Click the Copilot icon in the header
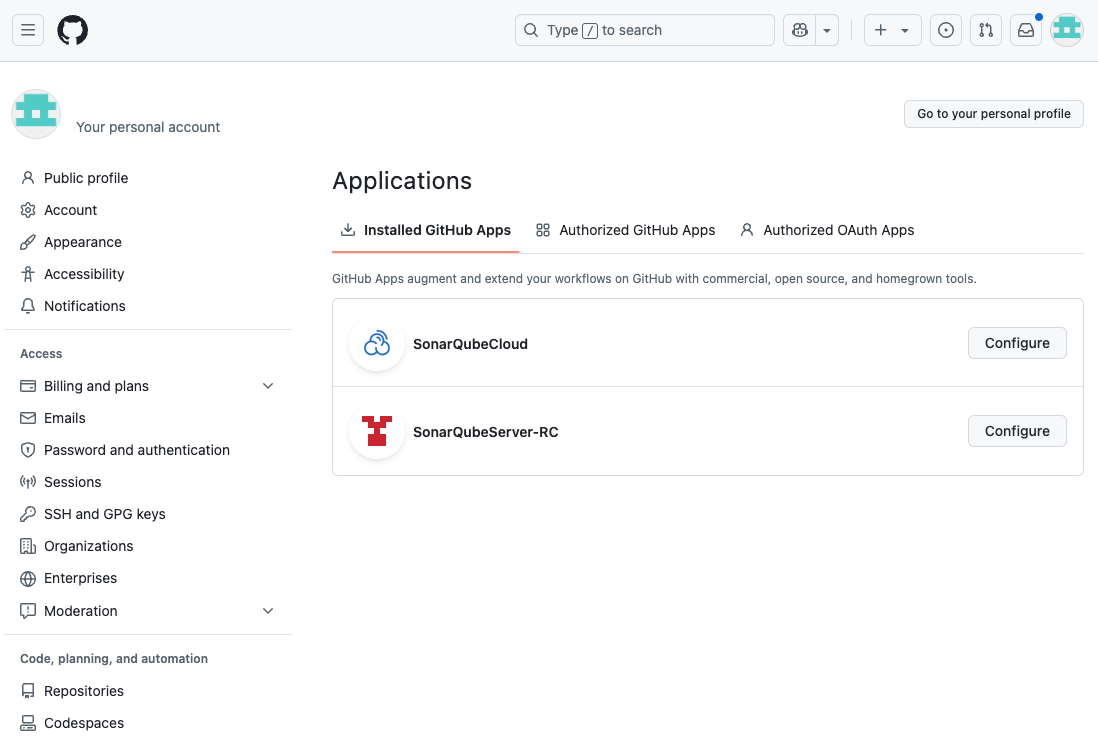The height and width of the screenshot is (741, 1098). (x=799, y=30)
